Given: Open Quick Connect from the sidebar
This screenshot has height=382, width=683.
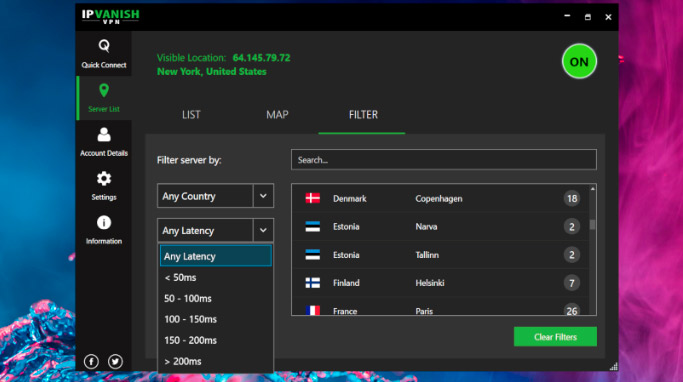Looking at the screenshot, I should click(x=104, y=54).
